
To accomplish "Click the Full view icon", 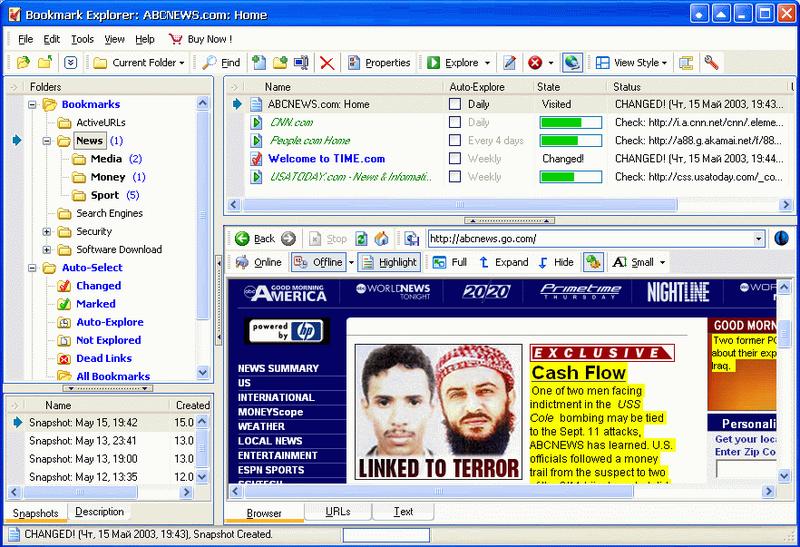I will click(439, 262).
